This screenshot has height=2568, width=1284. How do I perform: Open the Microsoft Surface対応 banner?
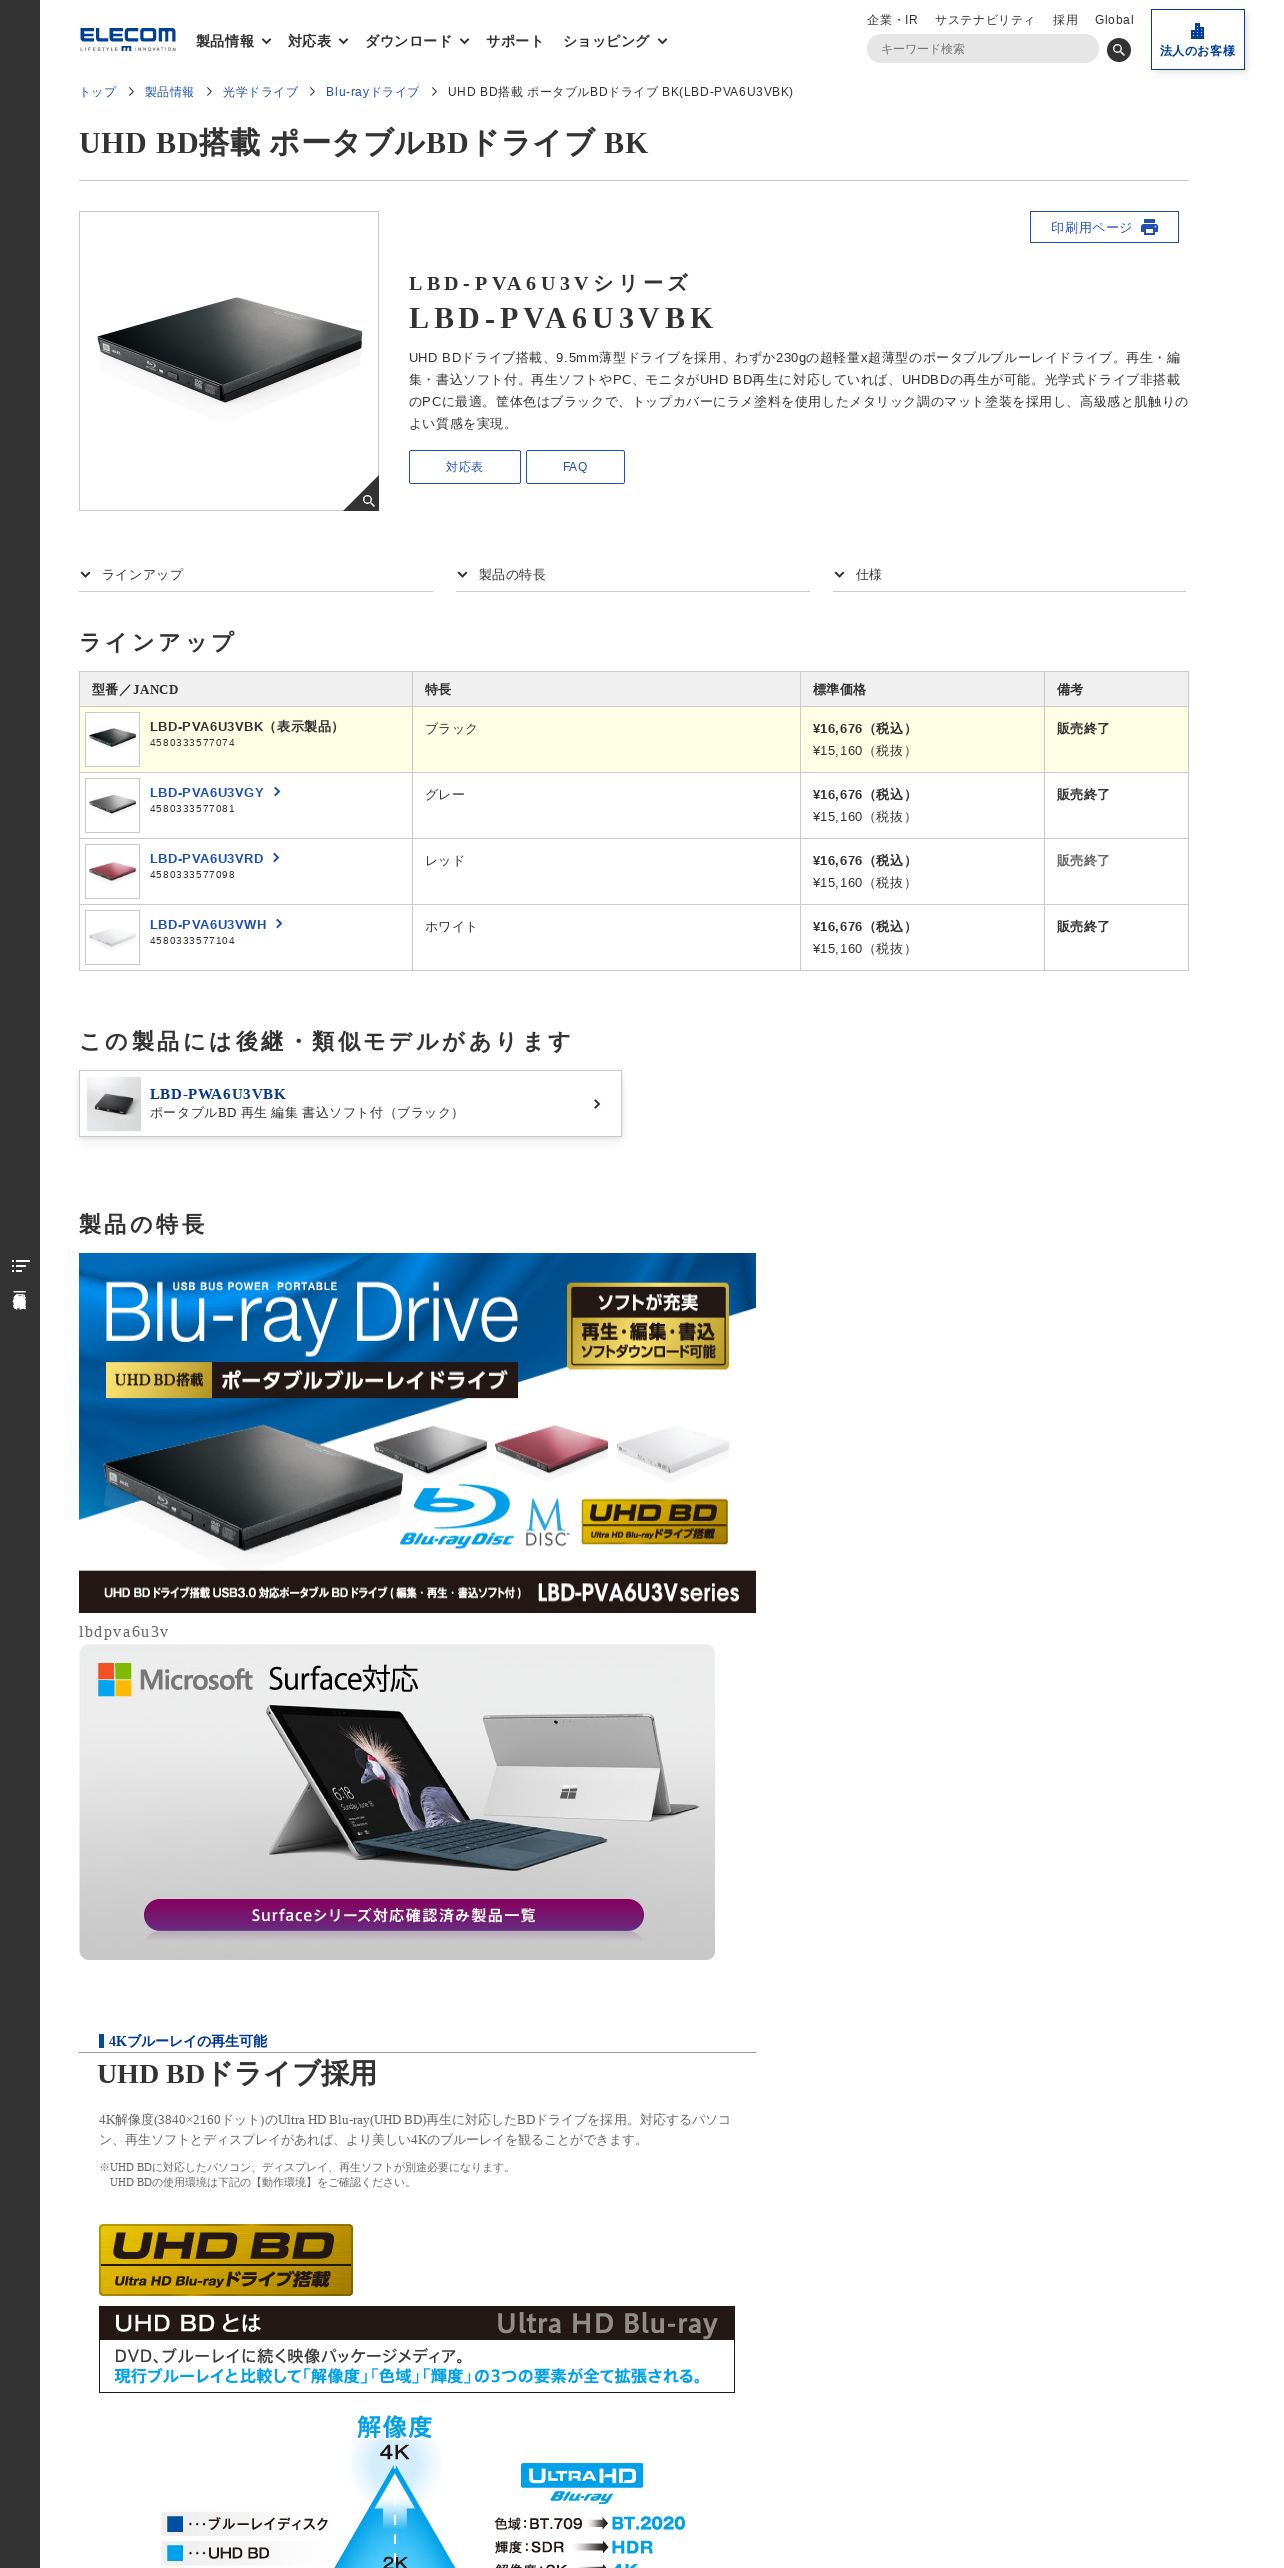[x=397, y=1802]
